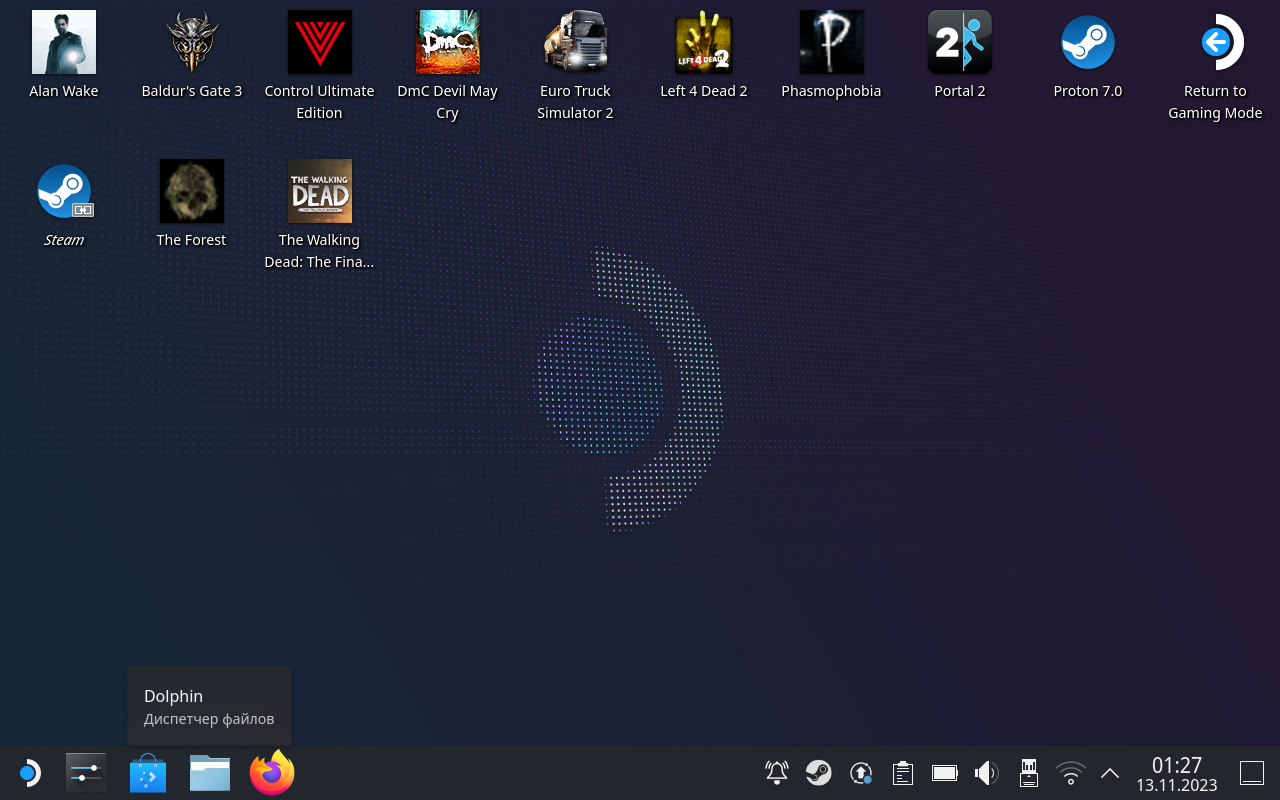Open the notifications bell in the system tray
The height and width of the screenshot is (800, 1280).
coord(777,772)
